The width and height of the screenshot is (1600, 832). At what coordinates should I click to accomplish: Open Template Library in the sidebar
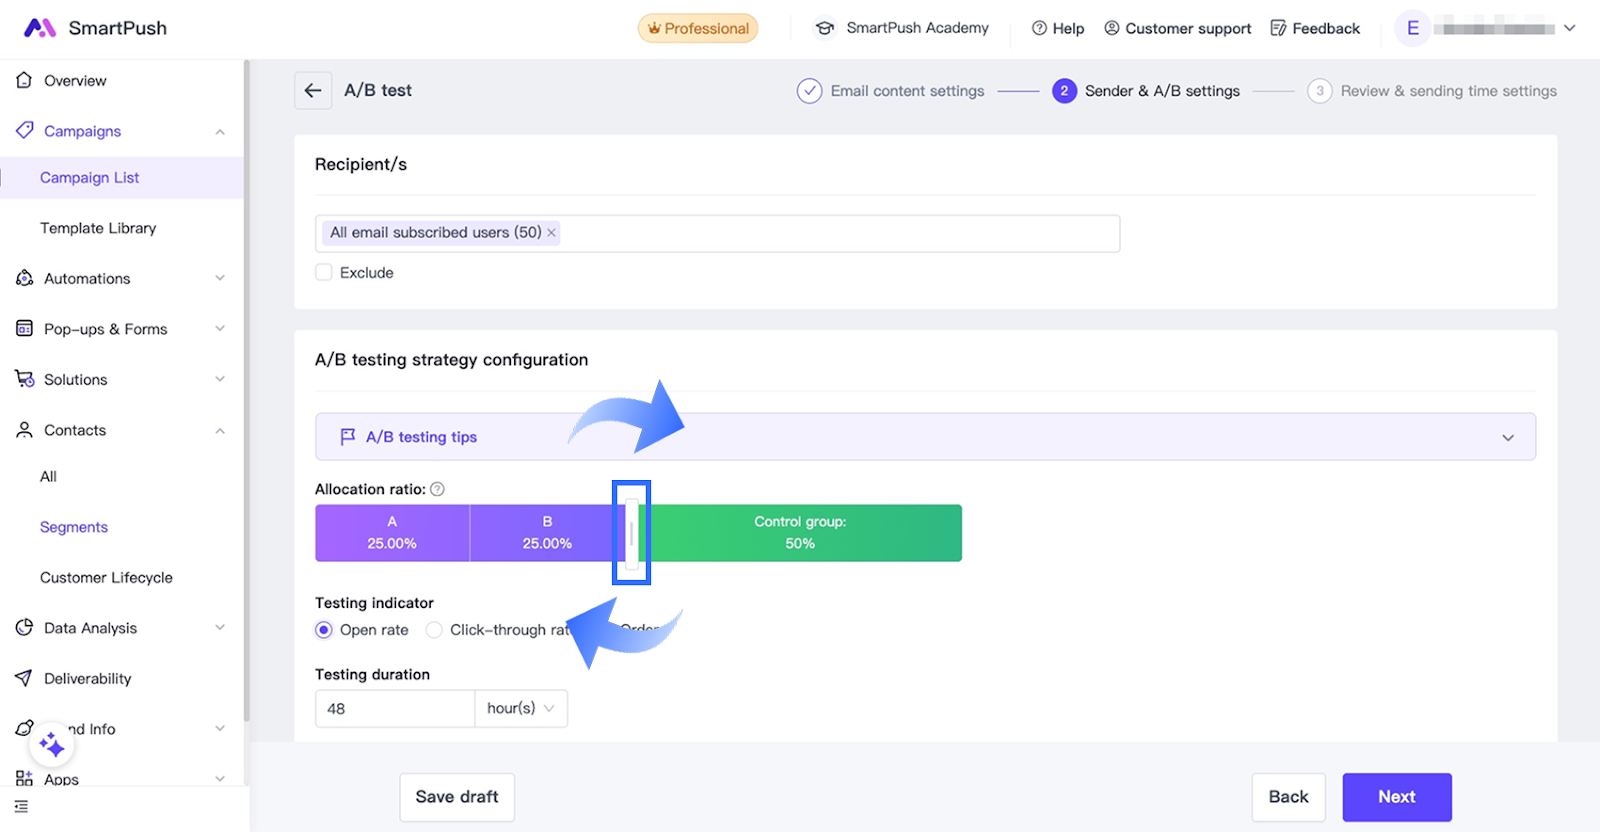click(98, 228)
